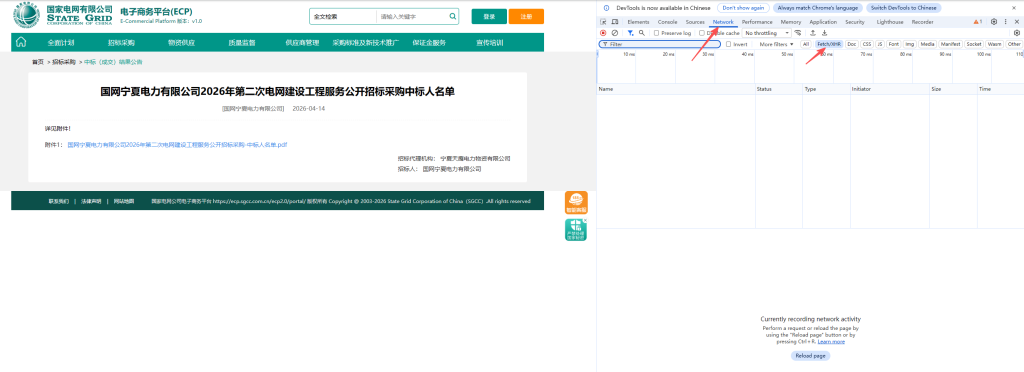This screenshot has width=1024, height=372.
Task: Toggle the Wasm request type filter
Action: (995, 44)
